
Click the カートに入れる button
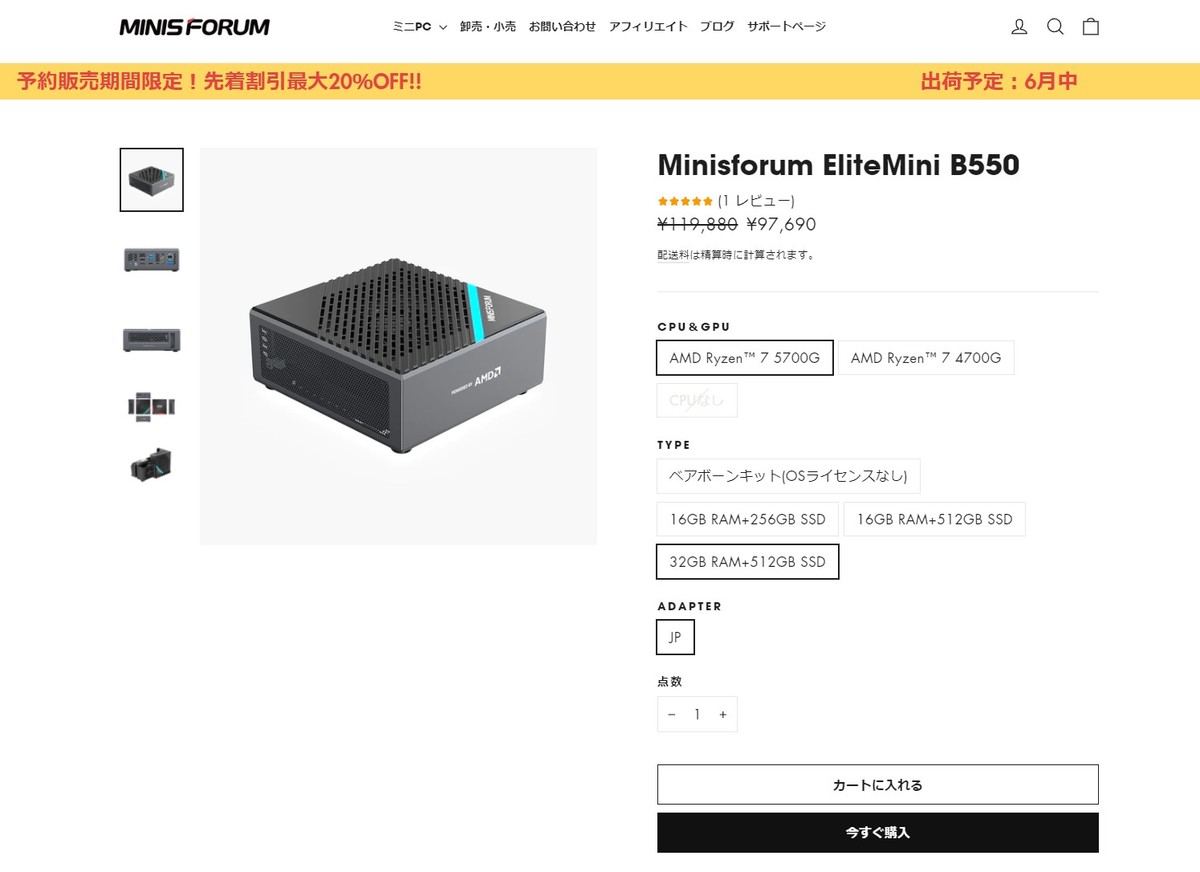tap(876, 784)
